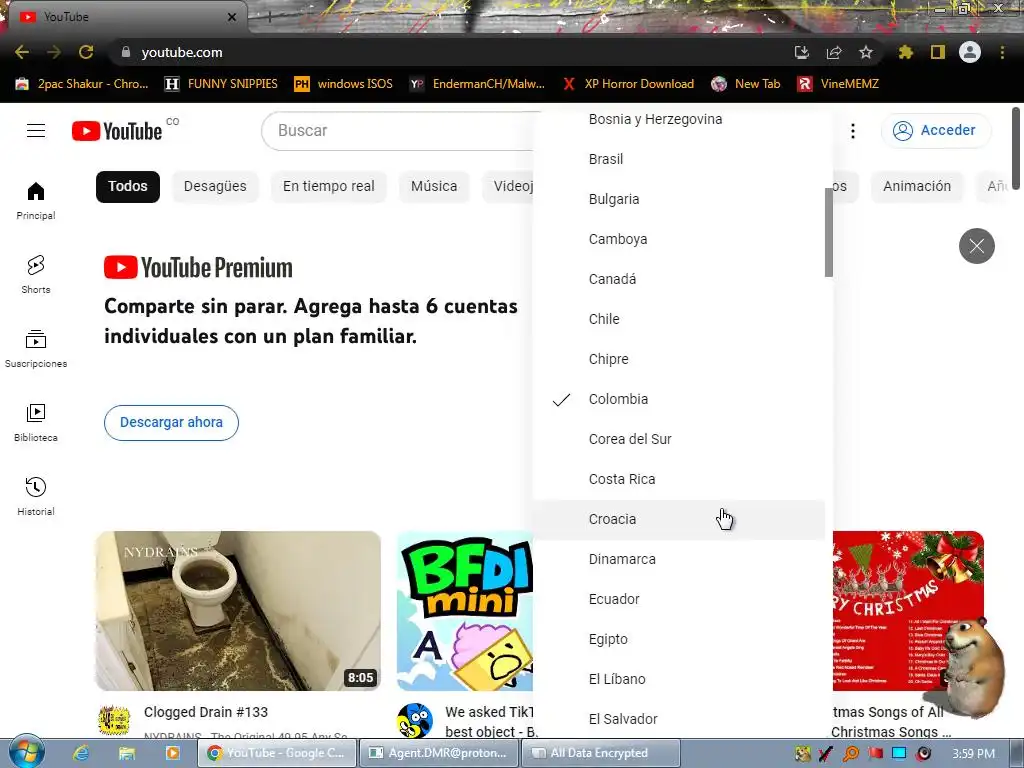Image resolution: width=1024 pixels, height=768 pixels.
Task: Toggle the Chrome side panel icon
Action: 938,52
